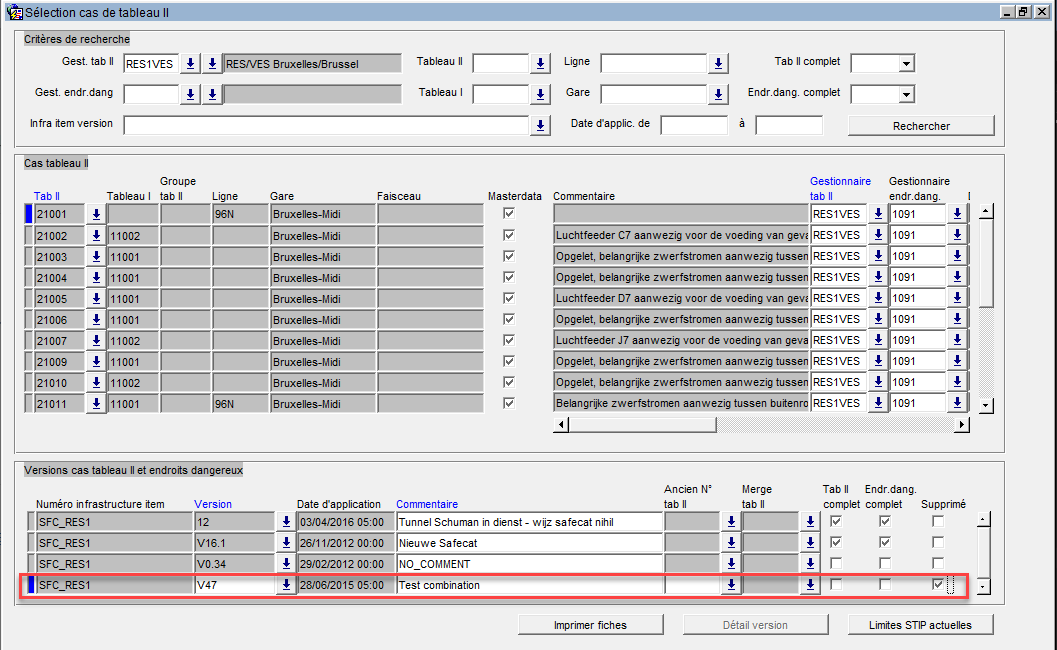This screenshot has height=650, width=1057.
Task: Click Limites STIP actuelles button
Action: point(920,625)
